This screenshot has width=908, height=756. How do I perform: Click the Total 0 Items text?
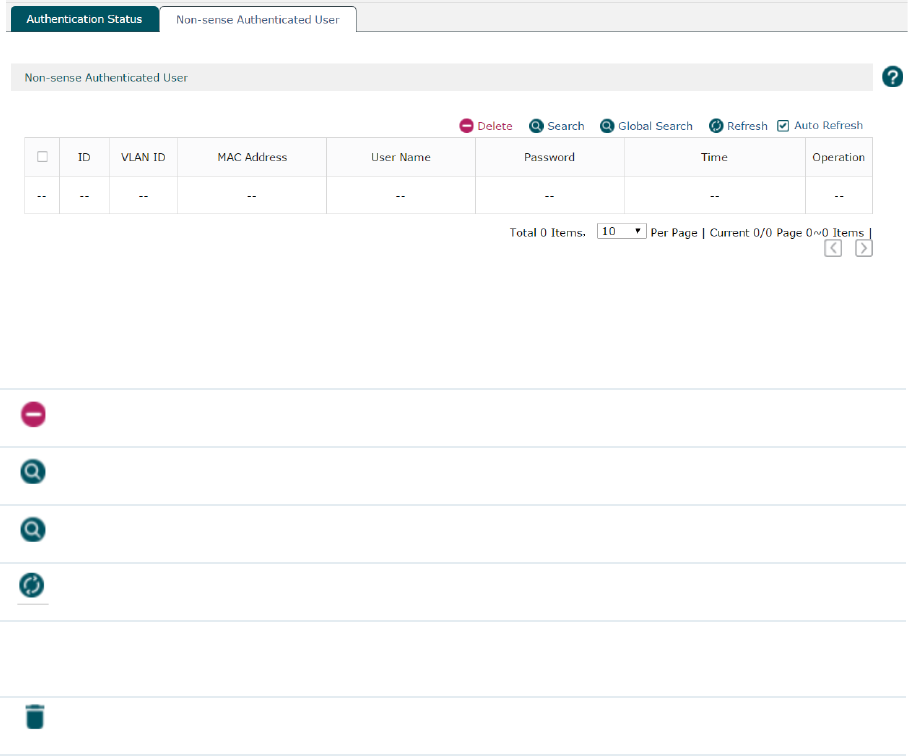click(x=547, y=233)
